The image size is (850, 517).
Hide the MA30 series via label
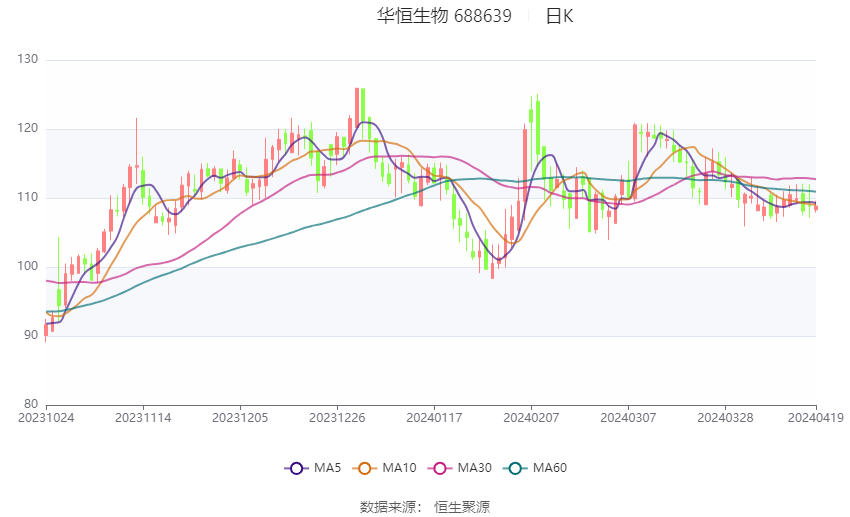point(474,468)
